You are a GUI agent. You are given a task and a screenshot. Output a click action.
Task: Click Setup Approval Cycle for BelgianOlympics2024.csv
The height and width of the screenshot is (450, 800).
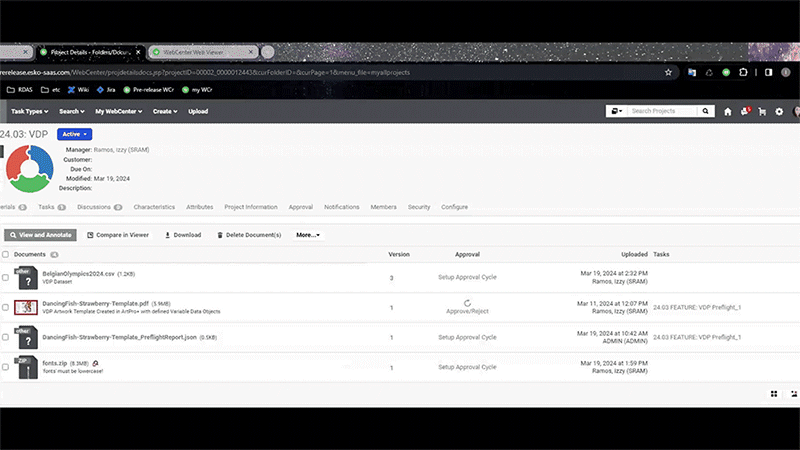(467, 277)
